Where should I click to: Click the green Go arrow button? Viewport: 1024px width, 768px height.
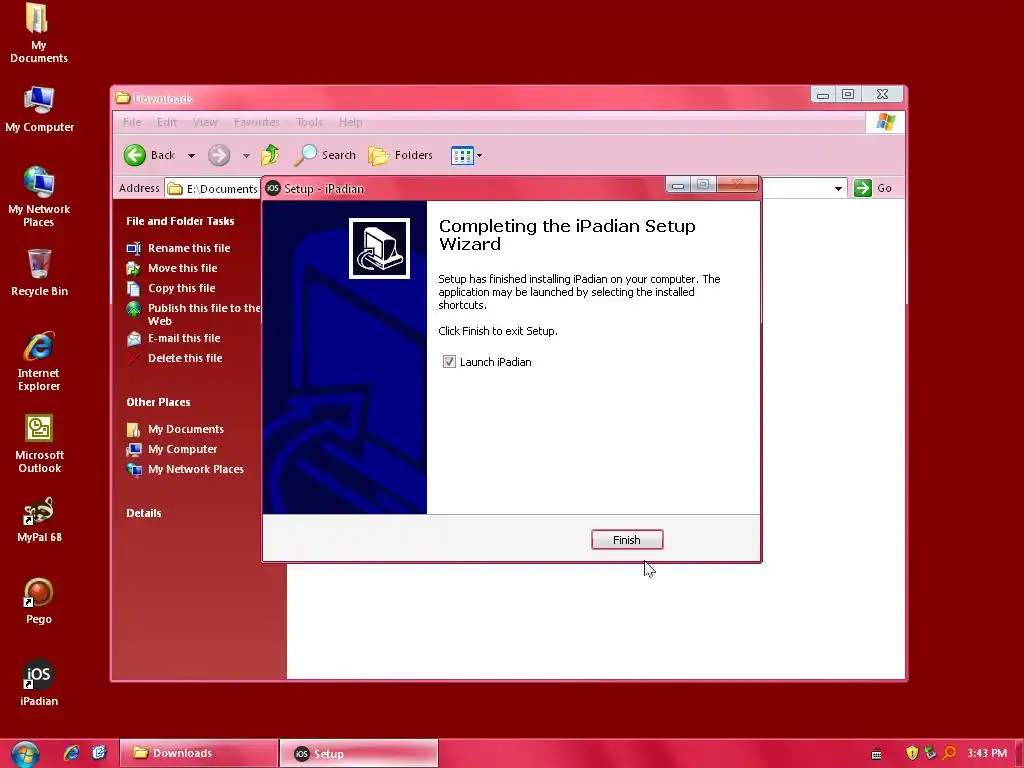tap(863, 188)
